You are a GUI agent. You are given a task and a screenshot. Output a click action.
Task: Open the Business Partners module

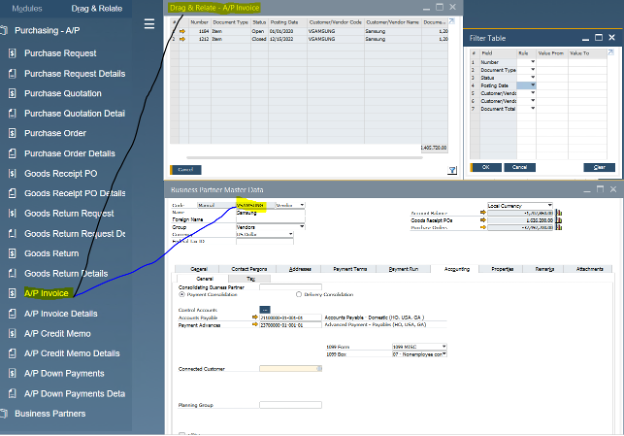click(50, 414)
